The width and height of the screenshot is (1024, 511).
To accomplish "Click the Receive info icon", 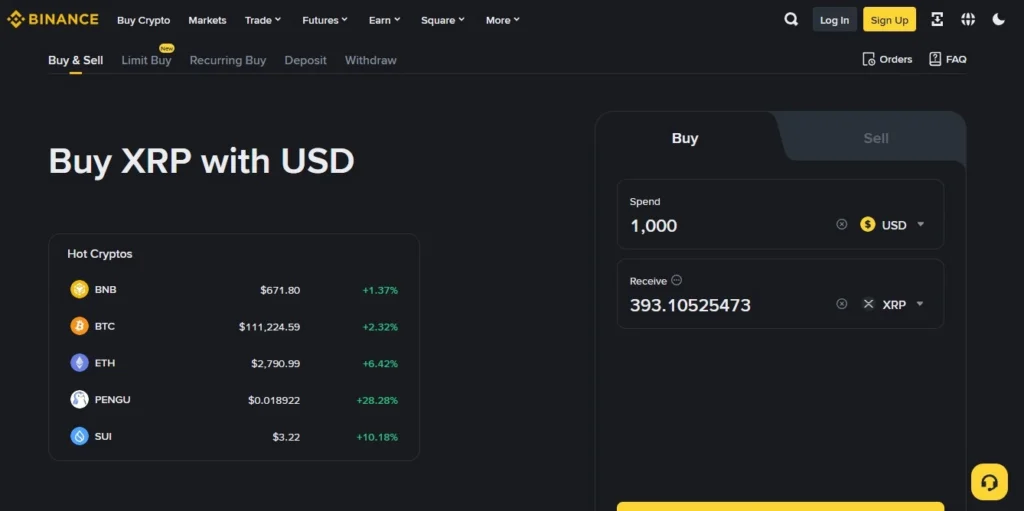I will point(677,280).
